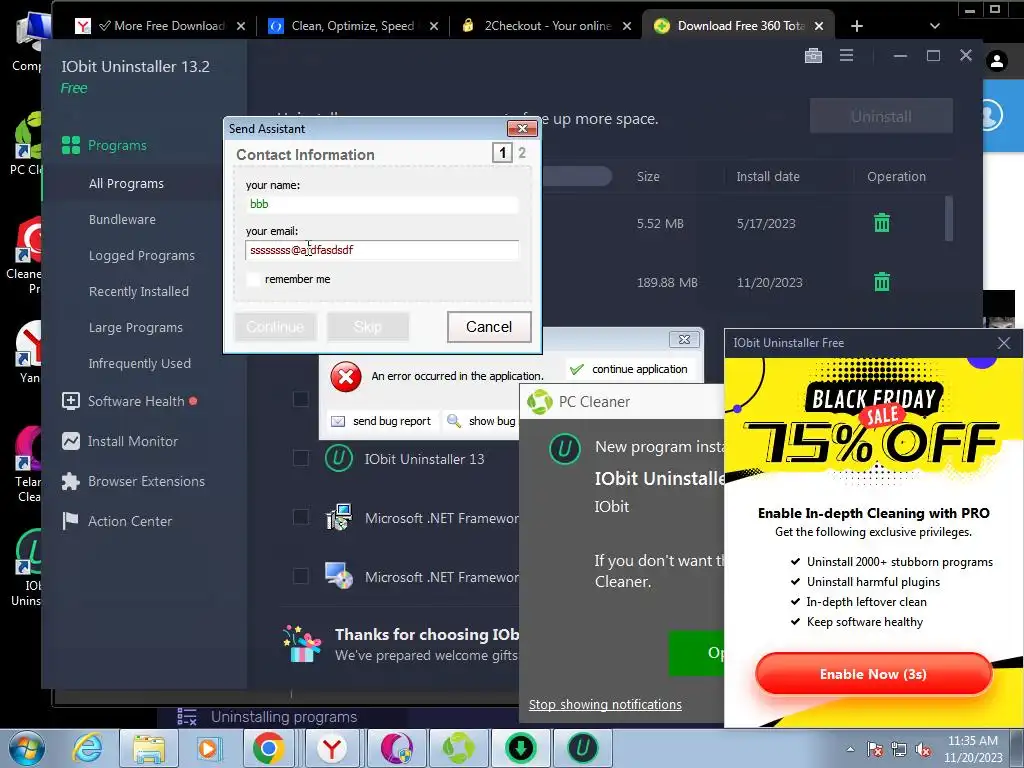Screen dimensions: 1024x768
Task: Check the first Microsoft .NET Framework checkbox
Action: coord(301,517)
